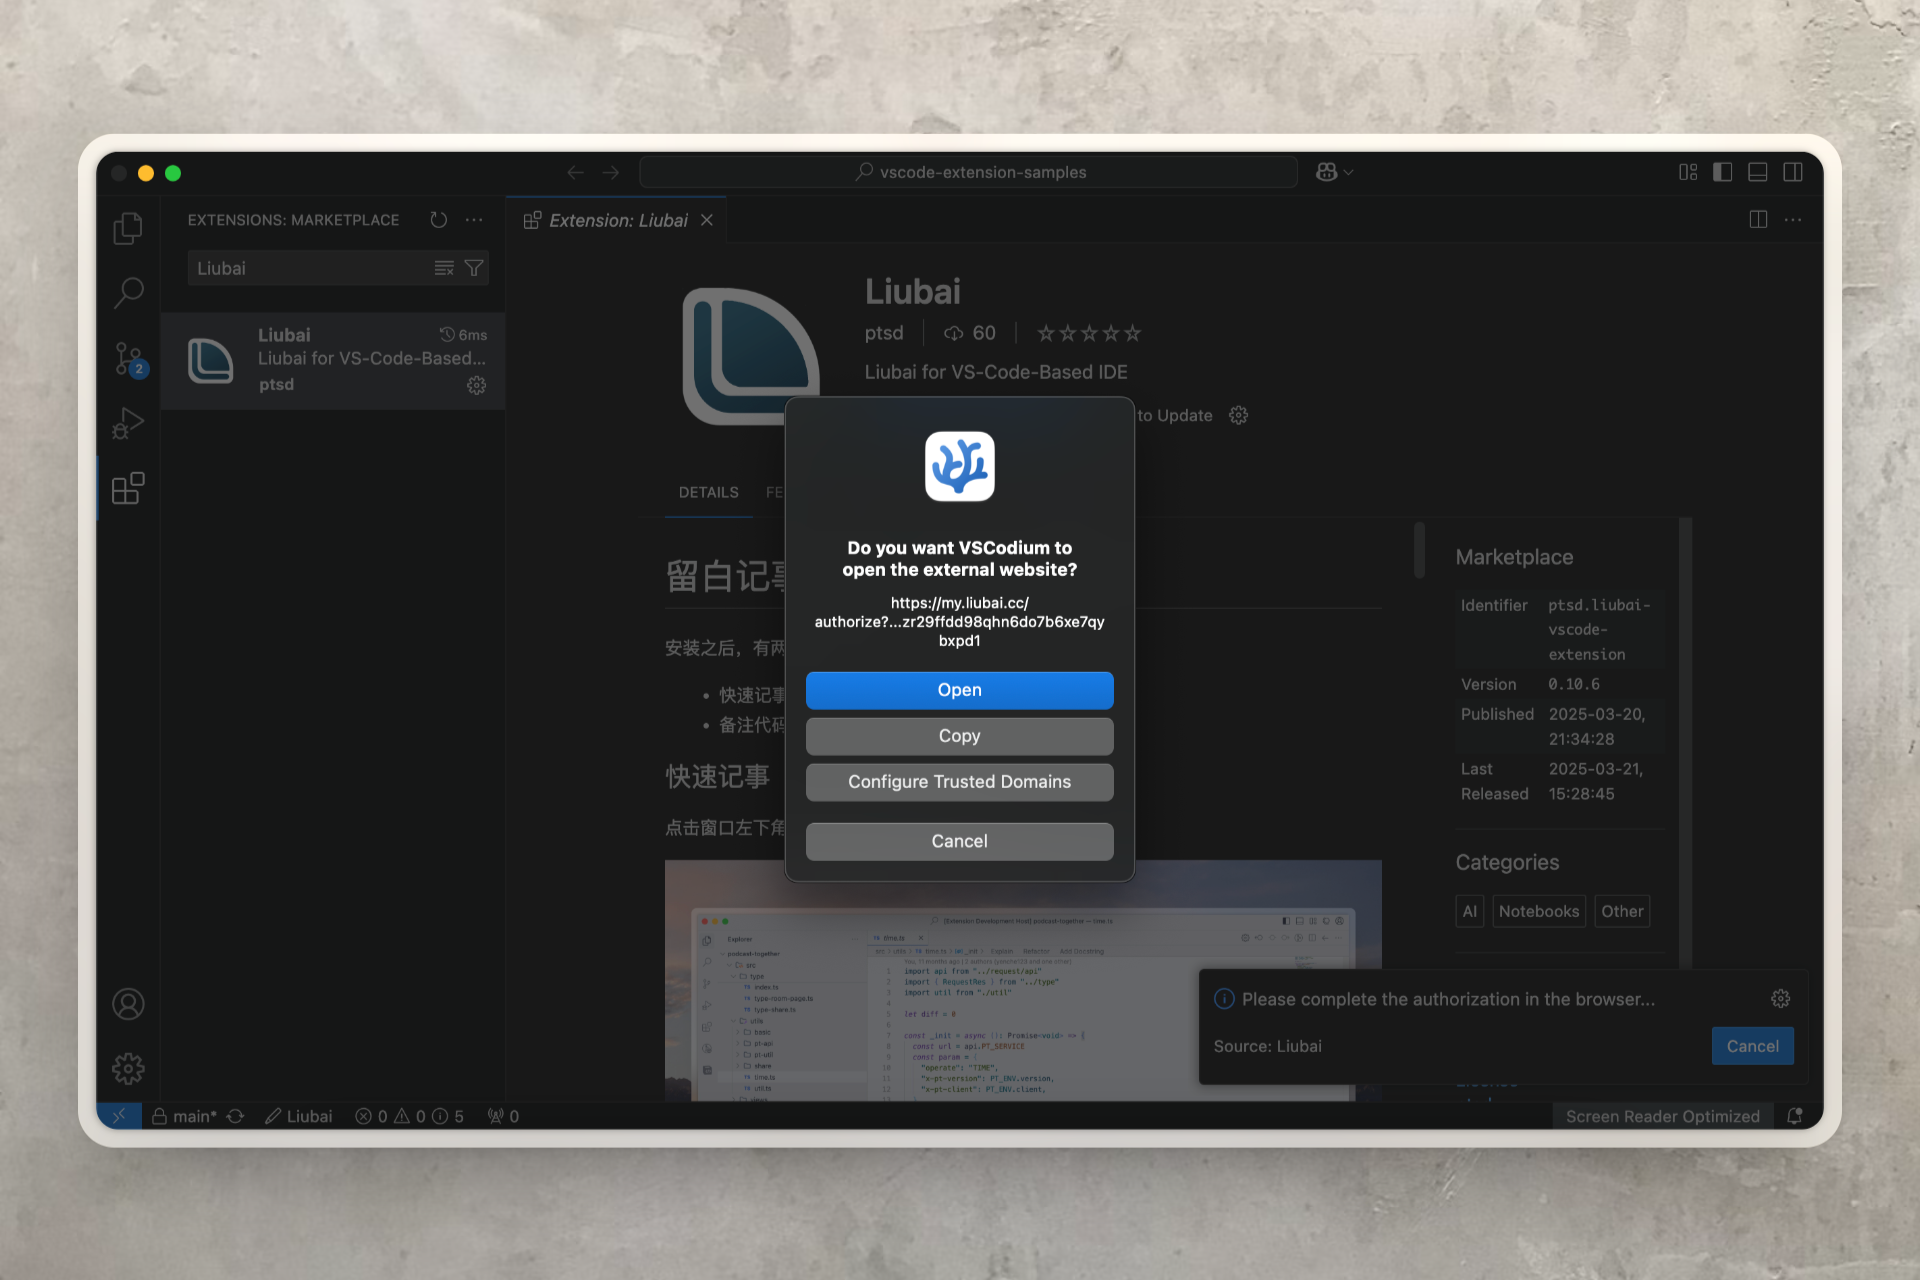Image resolution: width=1920 pixels, height=1280 pixels.
Task: Open Source Control view with badge
Action: click(128, 359)
